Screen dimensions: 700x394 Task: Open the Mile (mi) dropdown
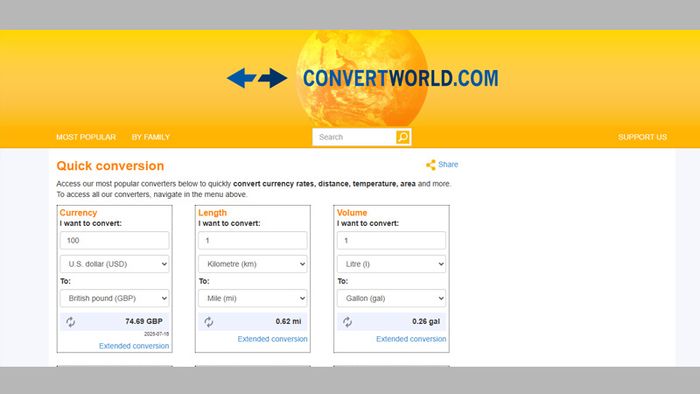[x=253, y=298]
